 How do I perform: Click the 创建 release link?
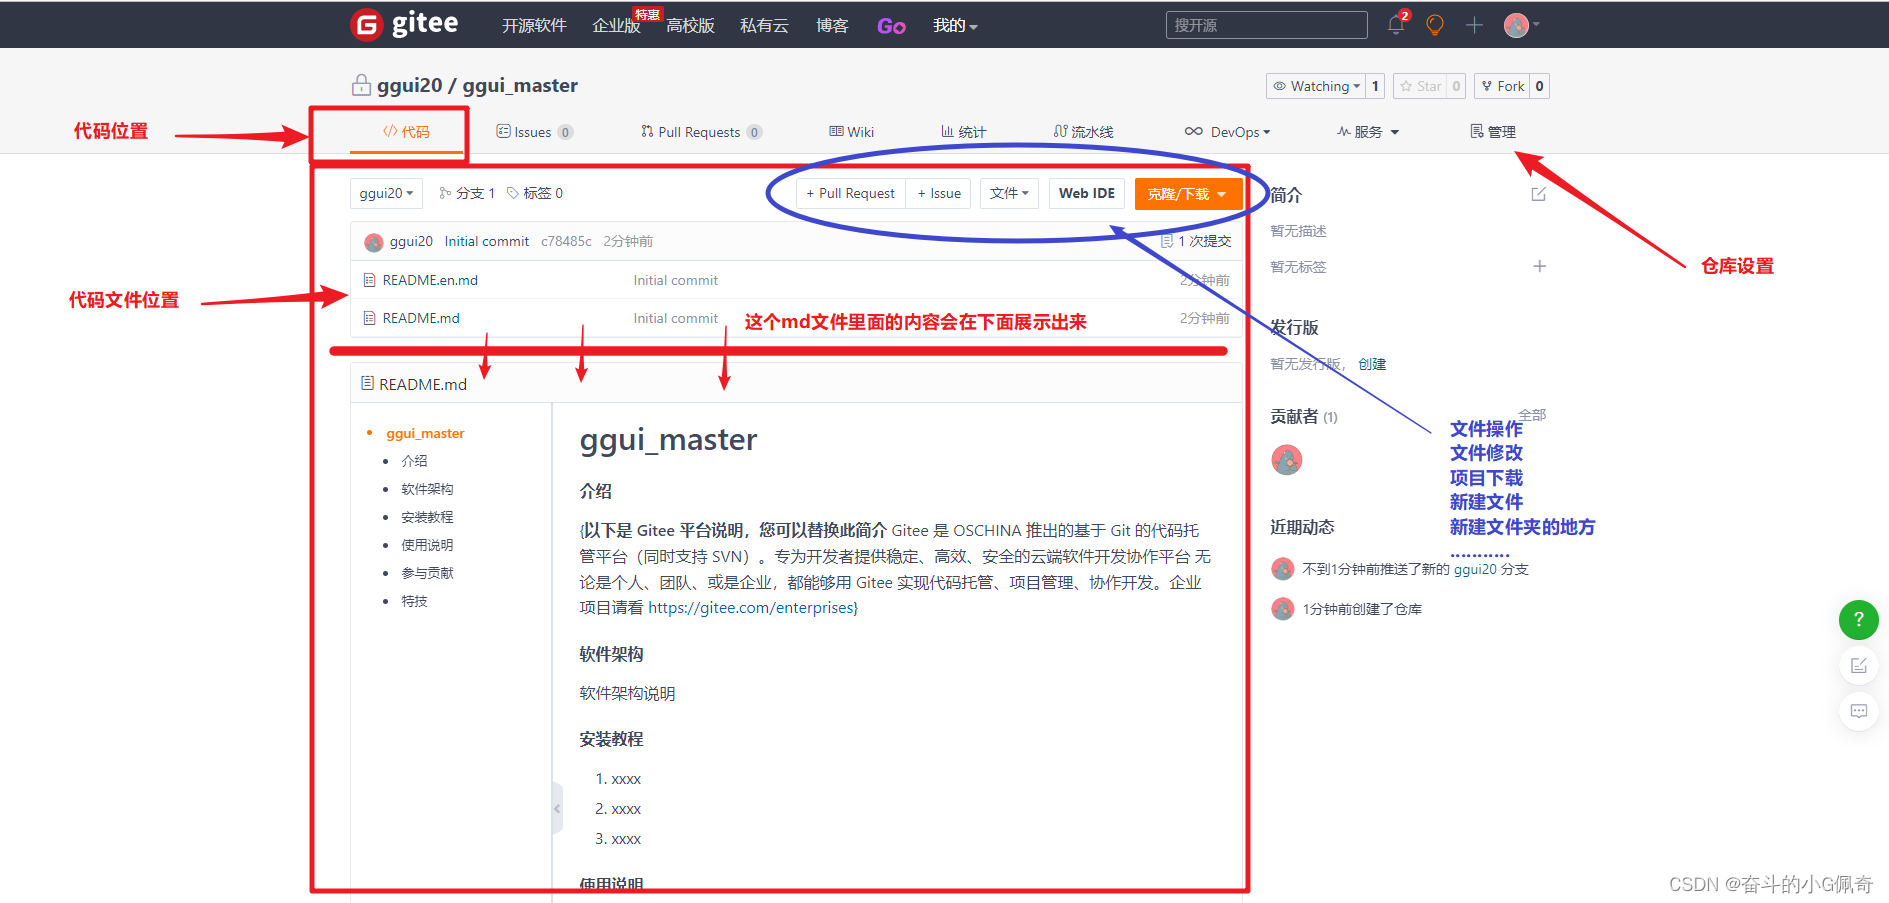point(1372,364)
